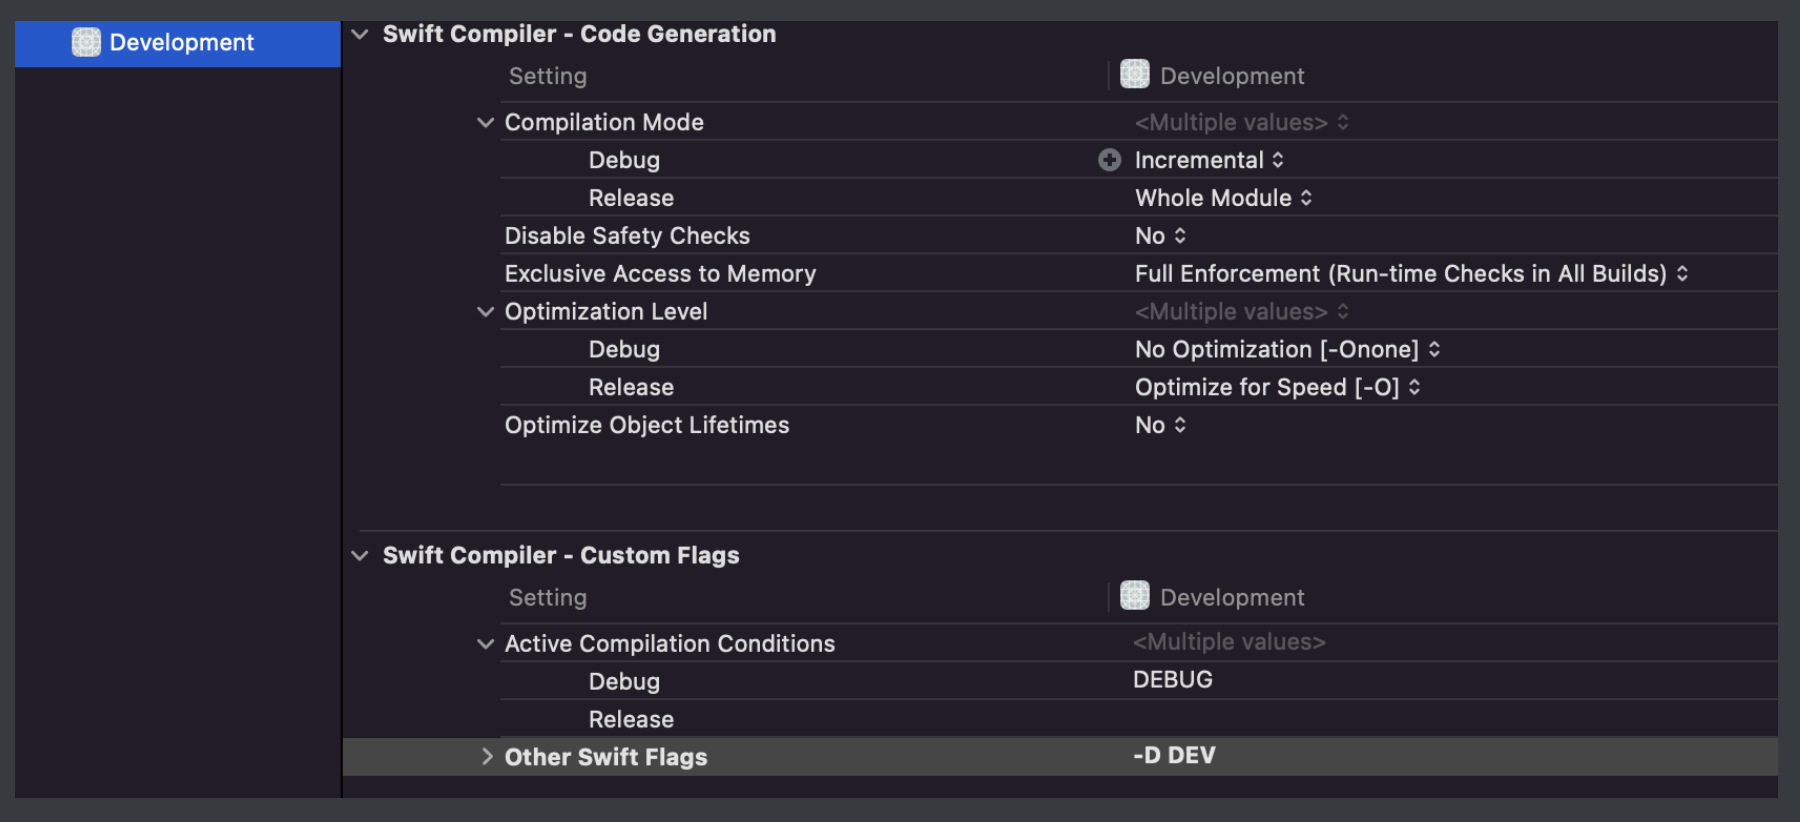Screen dimensions: 1800x822
Task: Click Swift Compiler - Custom Flags heading
Action: pyautogui.click(x=561, y=555)
